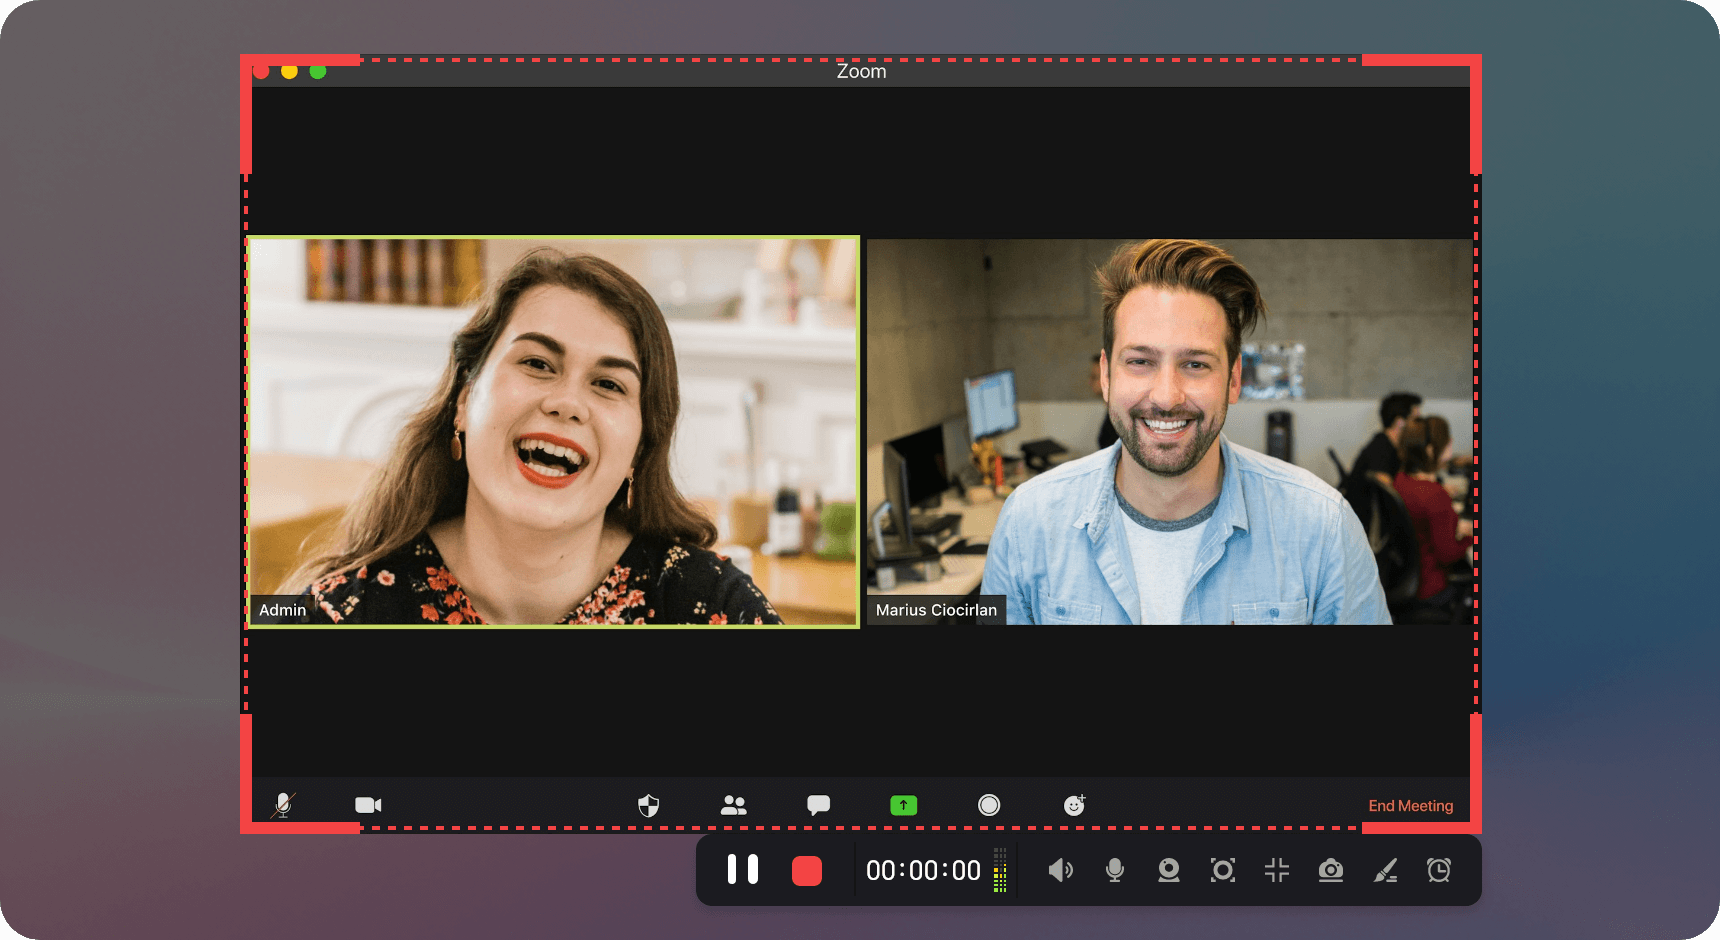Viewport: 1720px width, 940px height.
Task: Open the Participants panel
Action: 734,805
